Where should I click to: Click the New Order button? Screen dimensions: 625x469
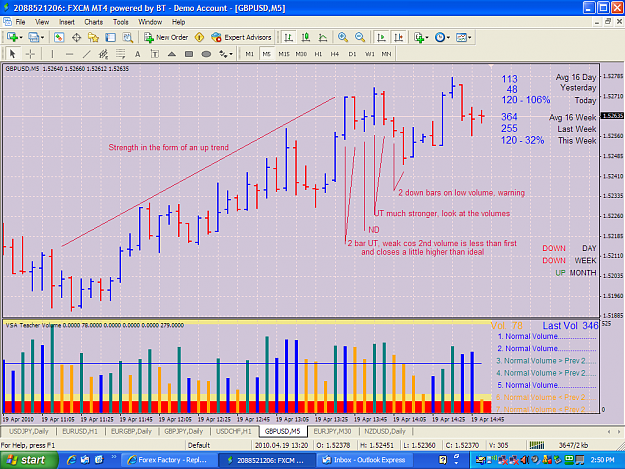[166, 37]
